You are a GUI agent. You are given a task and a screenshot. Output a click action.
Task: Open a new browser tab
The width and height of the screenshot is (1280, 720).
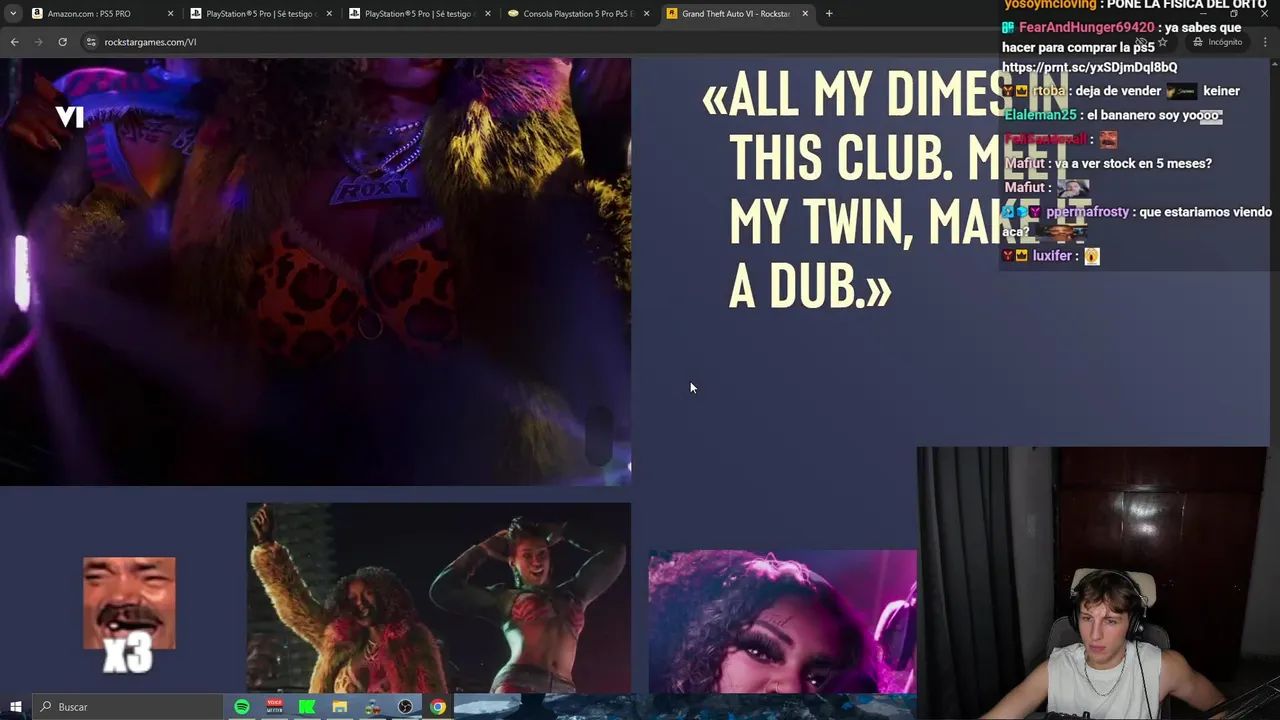click(x=828, y=14)
